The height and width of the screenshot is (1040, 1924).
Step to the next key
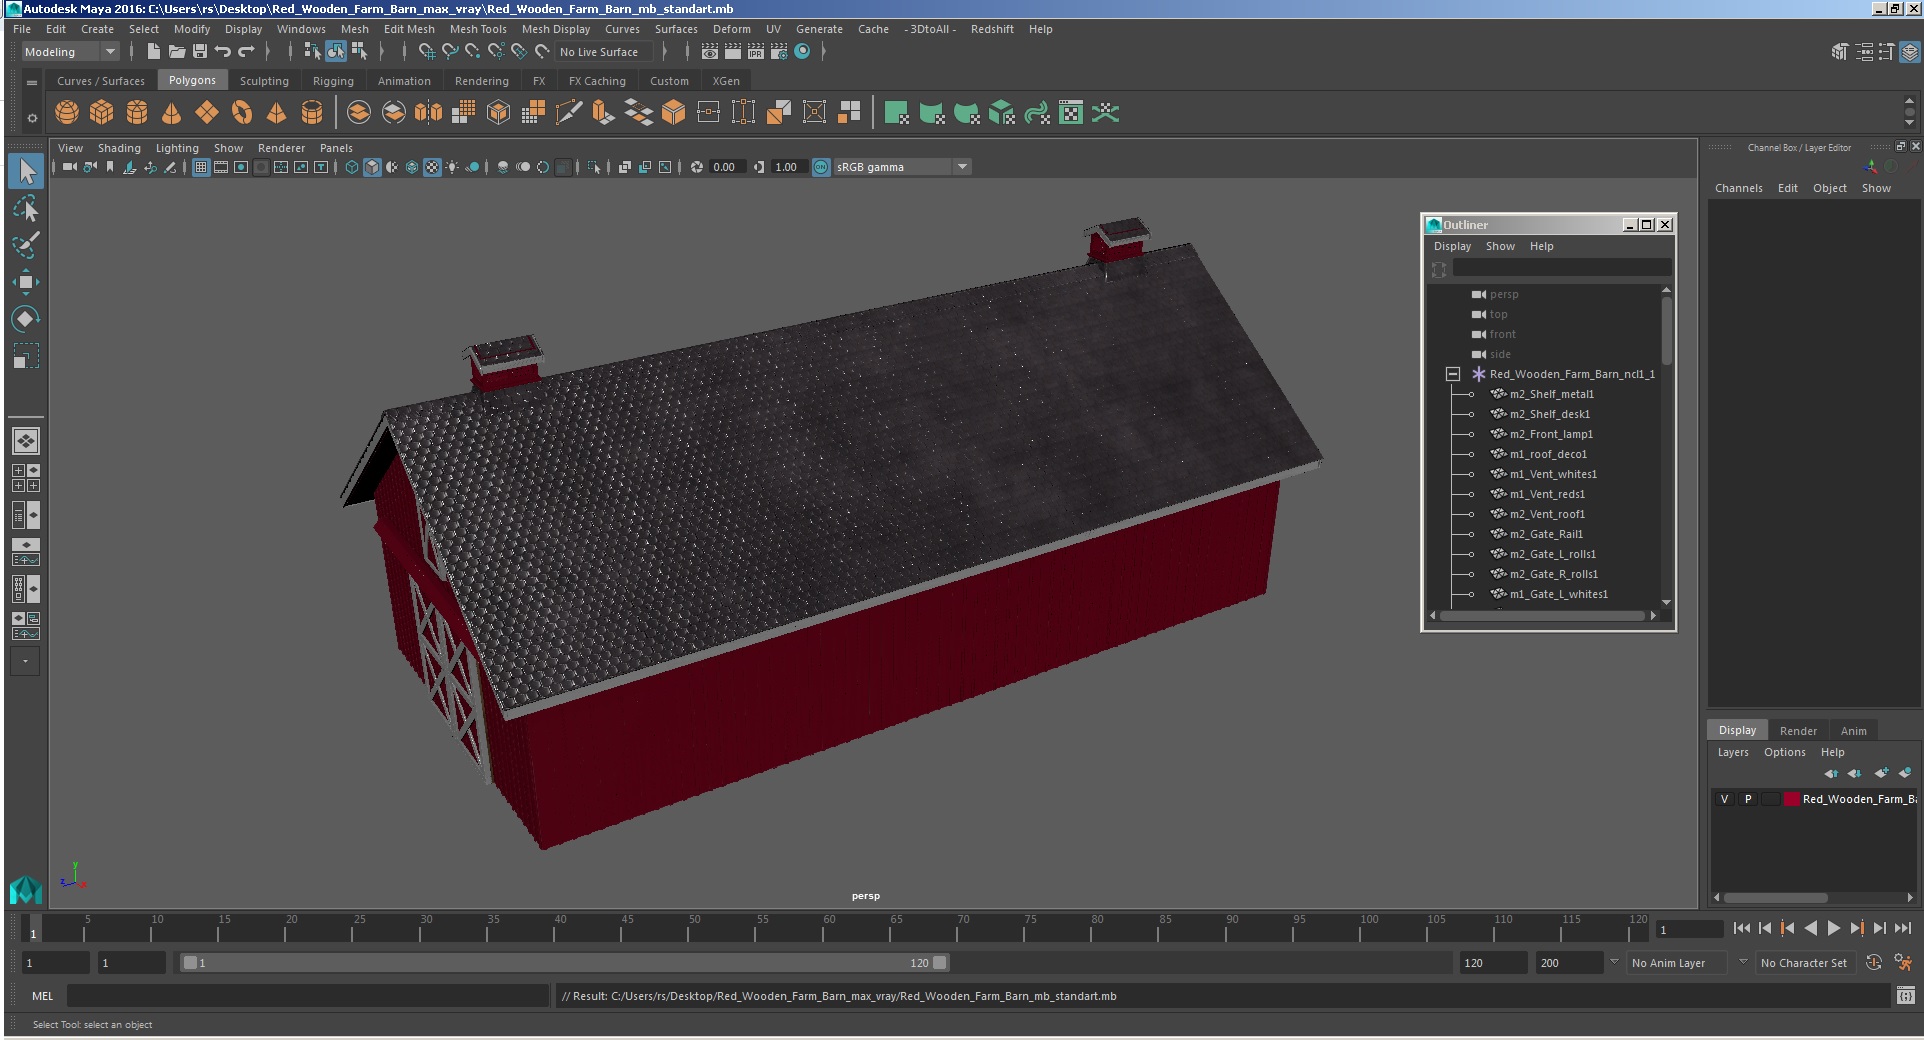click(x=1856, y=928)
